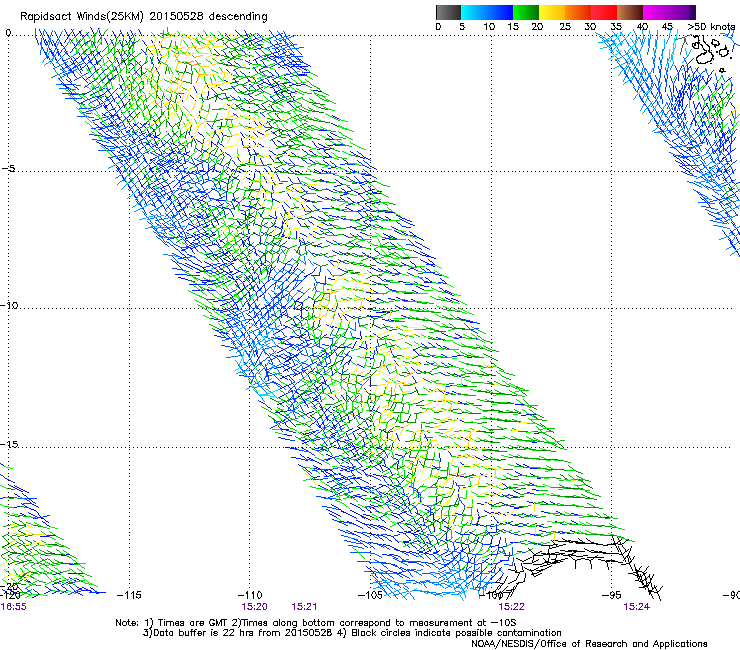Viewport: 740px width, 650px height.
Task: Select the orange 25–30 knots legend segment
Action: tap(578, 12)
